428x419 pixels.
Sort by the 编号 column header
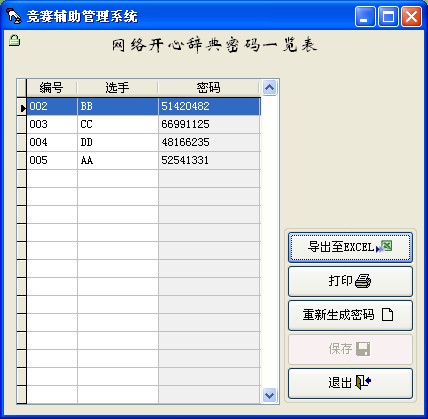52,88
